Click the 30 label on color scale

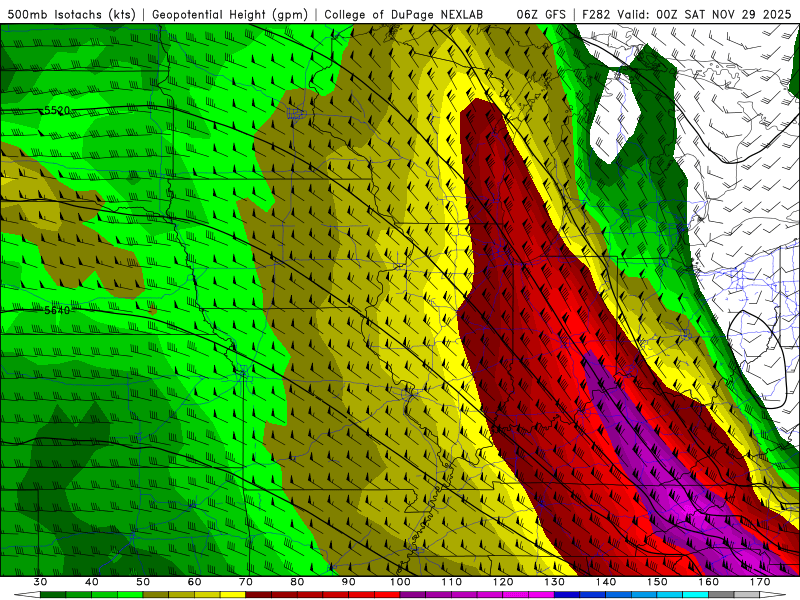click(x=40, y=582)
